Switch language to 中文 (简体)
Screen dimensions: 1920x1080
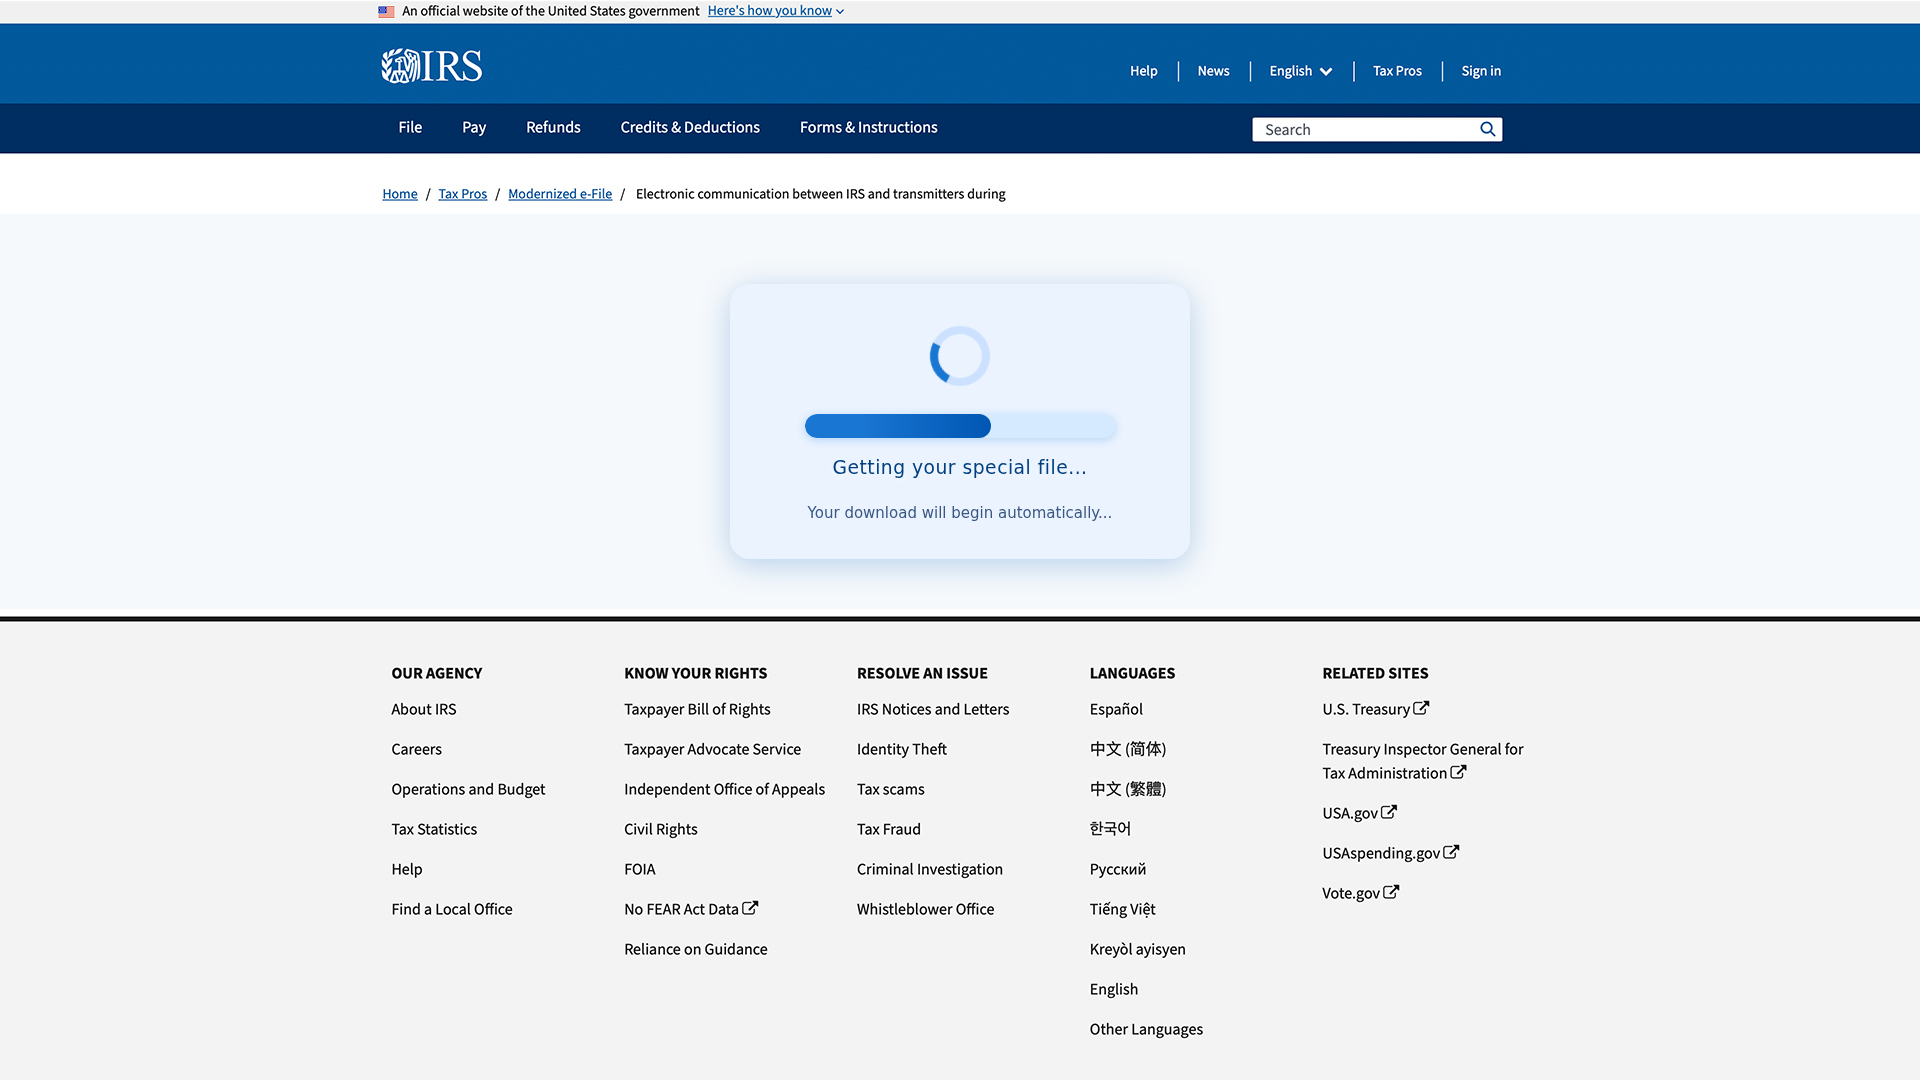pos(1128,749)
